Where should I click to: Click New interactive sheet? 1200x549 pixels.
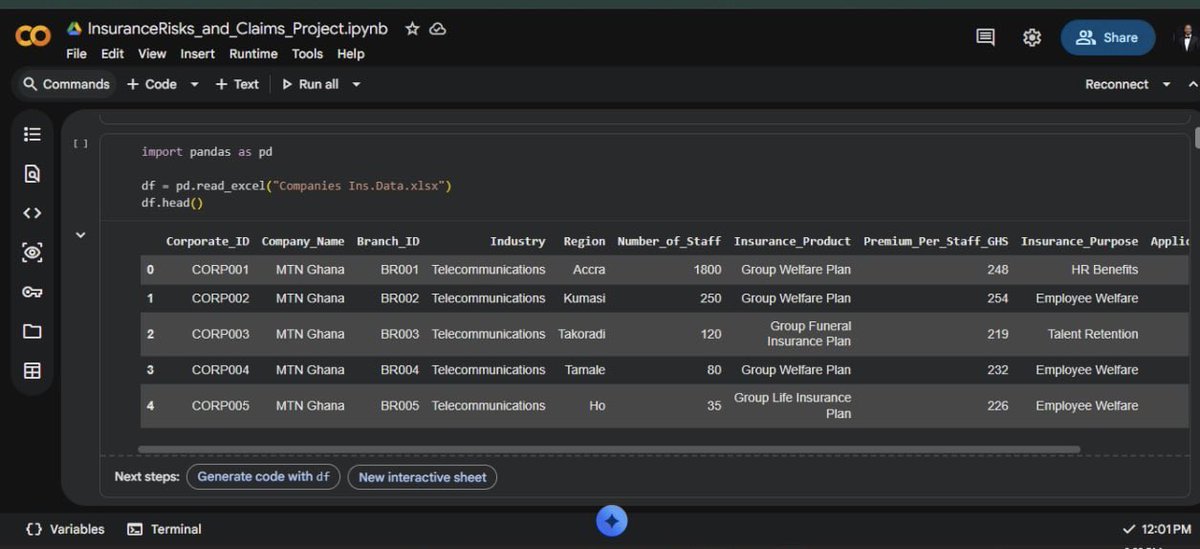click(422, 477)
